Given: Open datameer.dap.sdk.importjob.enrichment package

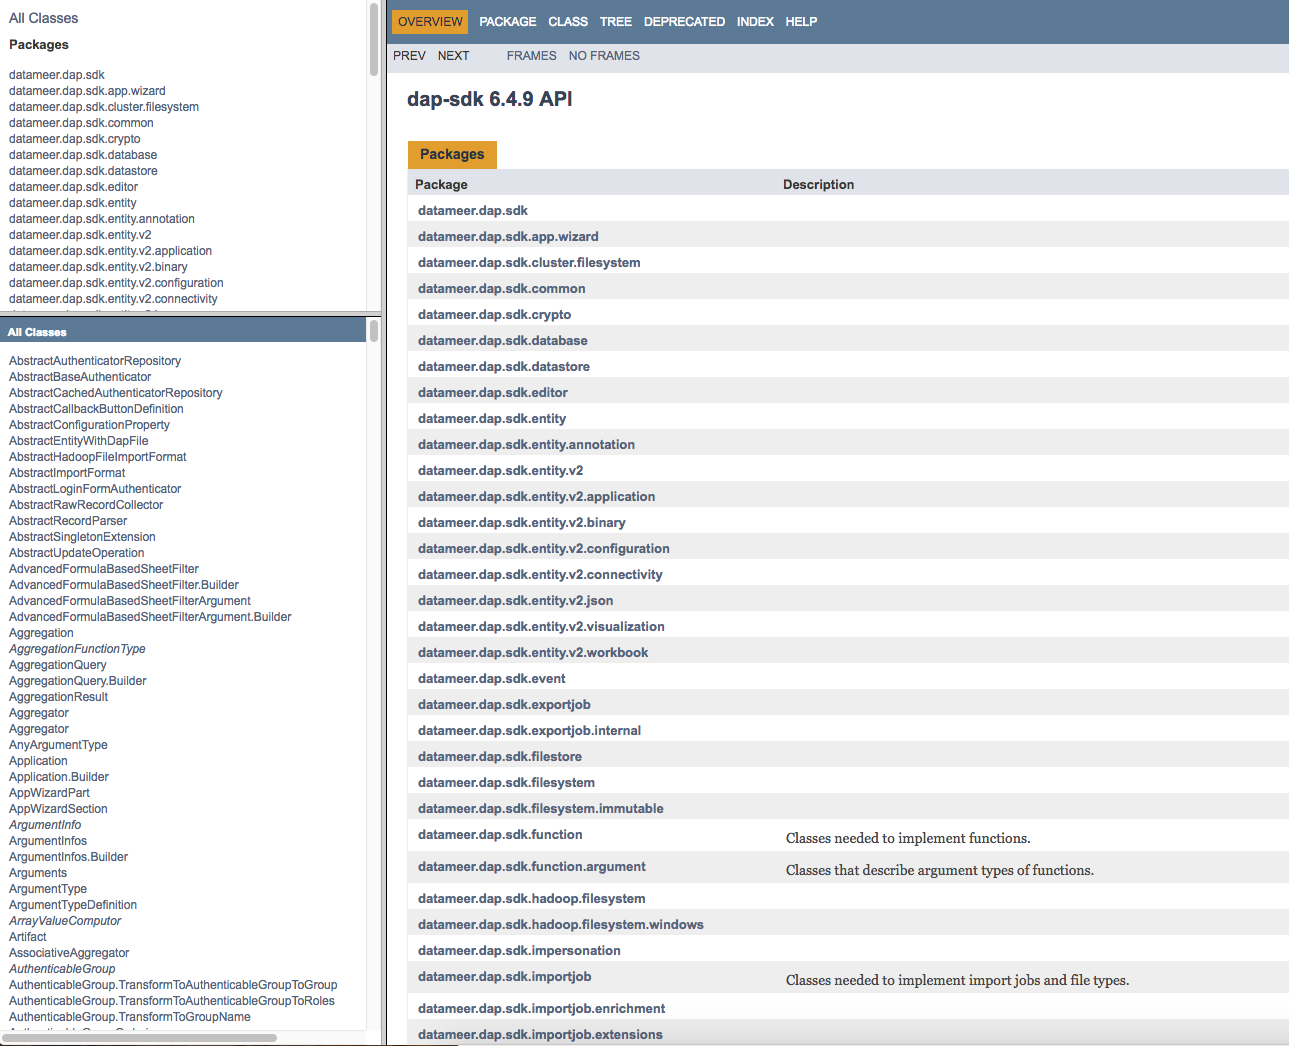Looking at the screenshot, I should click(541, 1009).
